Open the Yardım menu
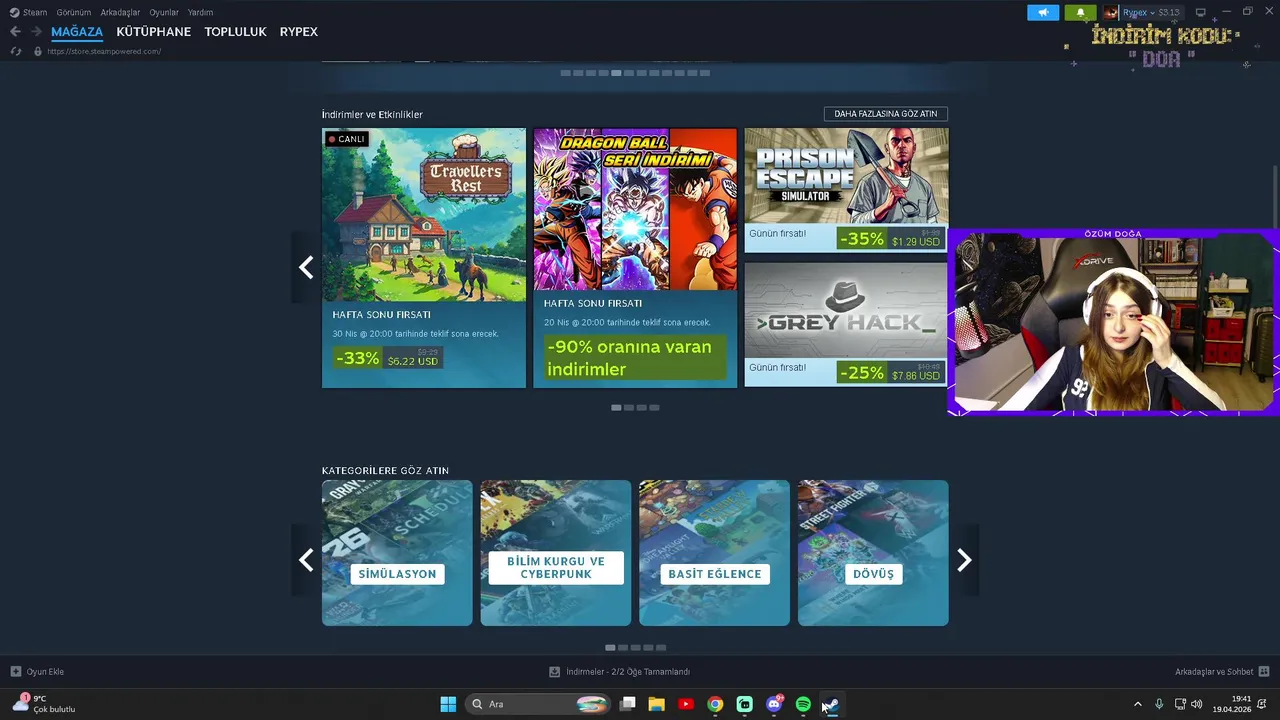 point(200,13)
